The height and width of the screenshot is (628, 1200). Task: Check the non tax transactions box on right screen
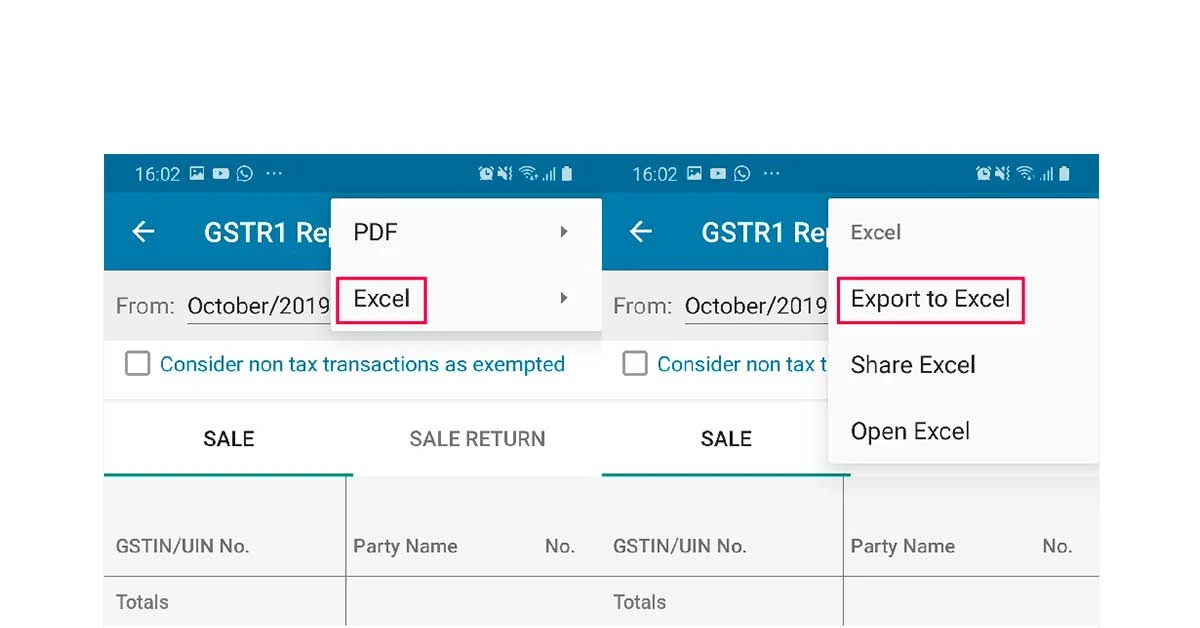(x=635, y=364)
